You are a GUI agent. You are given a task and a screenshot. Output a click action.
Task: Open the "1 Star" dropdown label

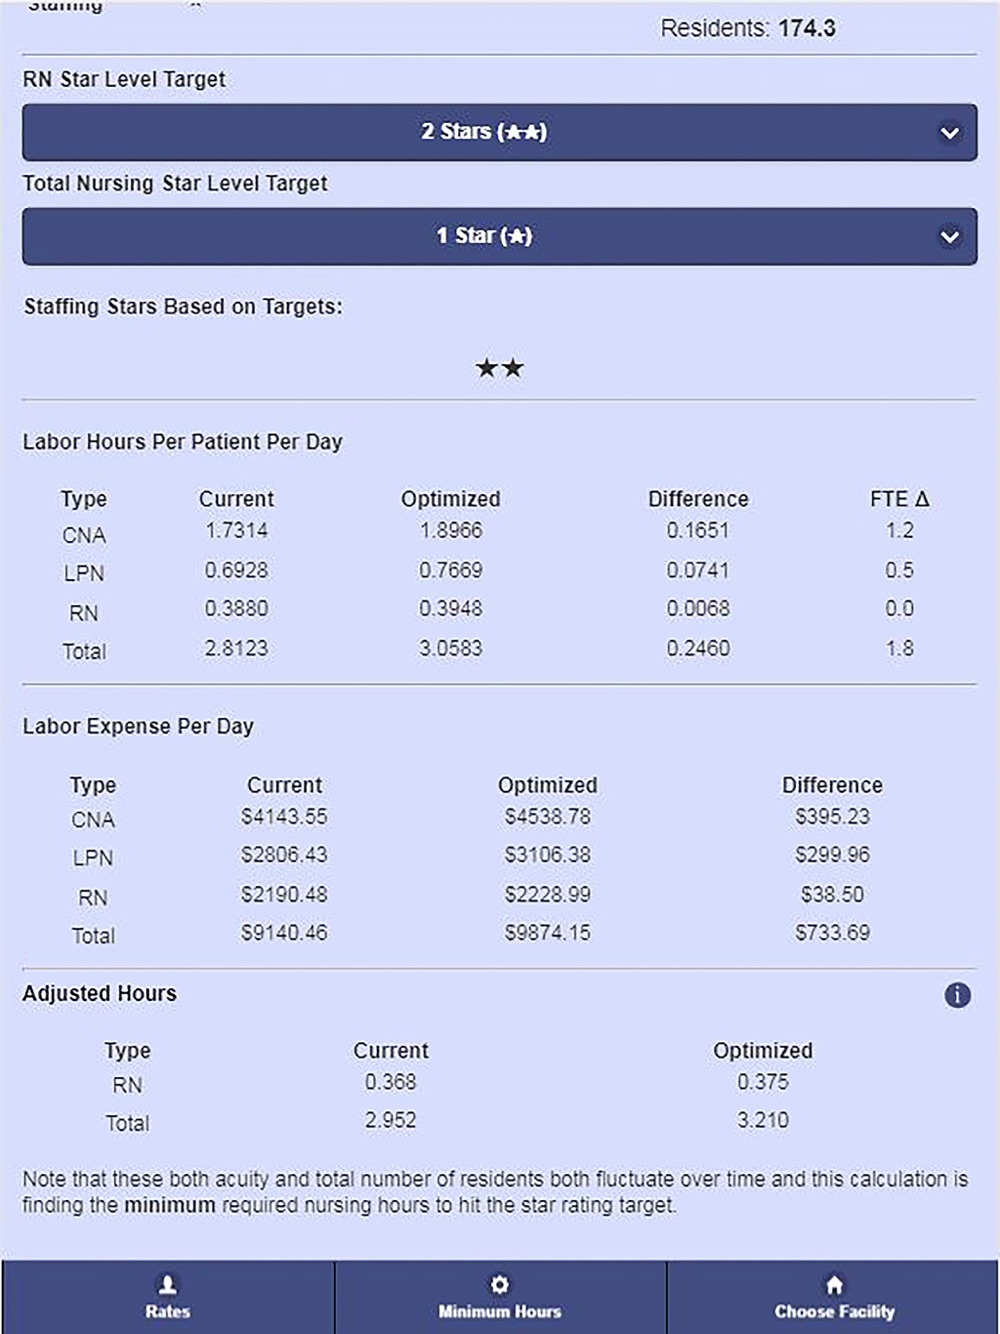pyautogui.click(x=484, y=236)
